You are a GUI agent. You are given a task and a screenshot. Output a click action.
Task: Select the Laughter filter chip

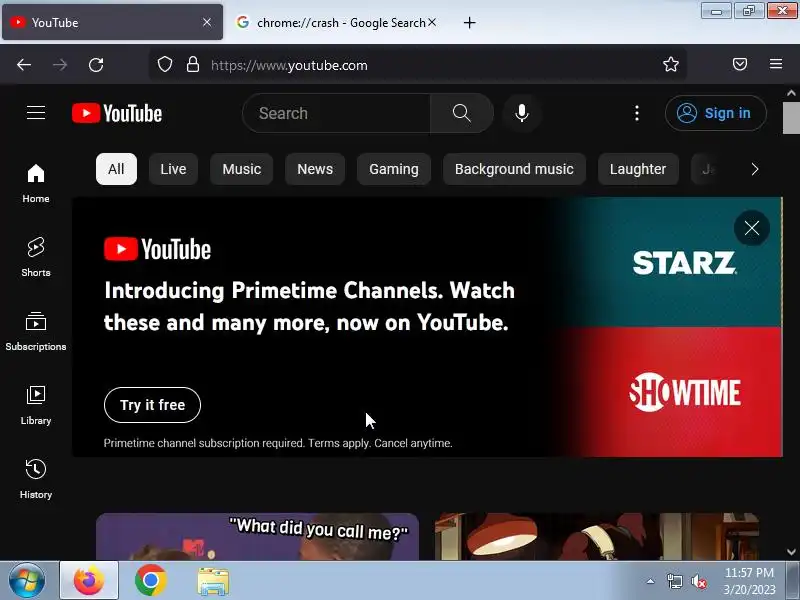point(638,169)
